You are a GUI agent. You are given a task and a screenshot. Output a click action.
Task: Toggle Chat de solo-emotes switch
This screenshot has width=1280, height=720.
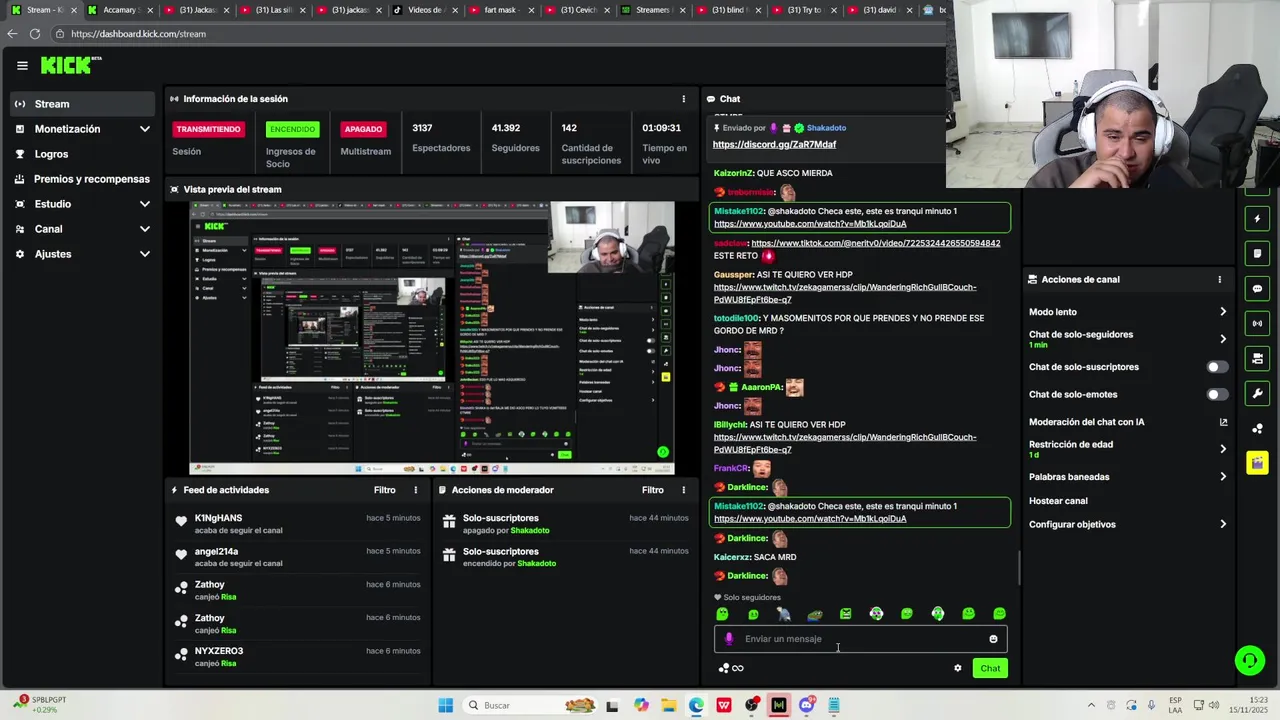point(1216,394)
